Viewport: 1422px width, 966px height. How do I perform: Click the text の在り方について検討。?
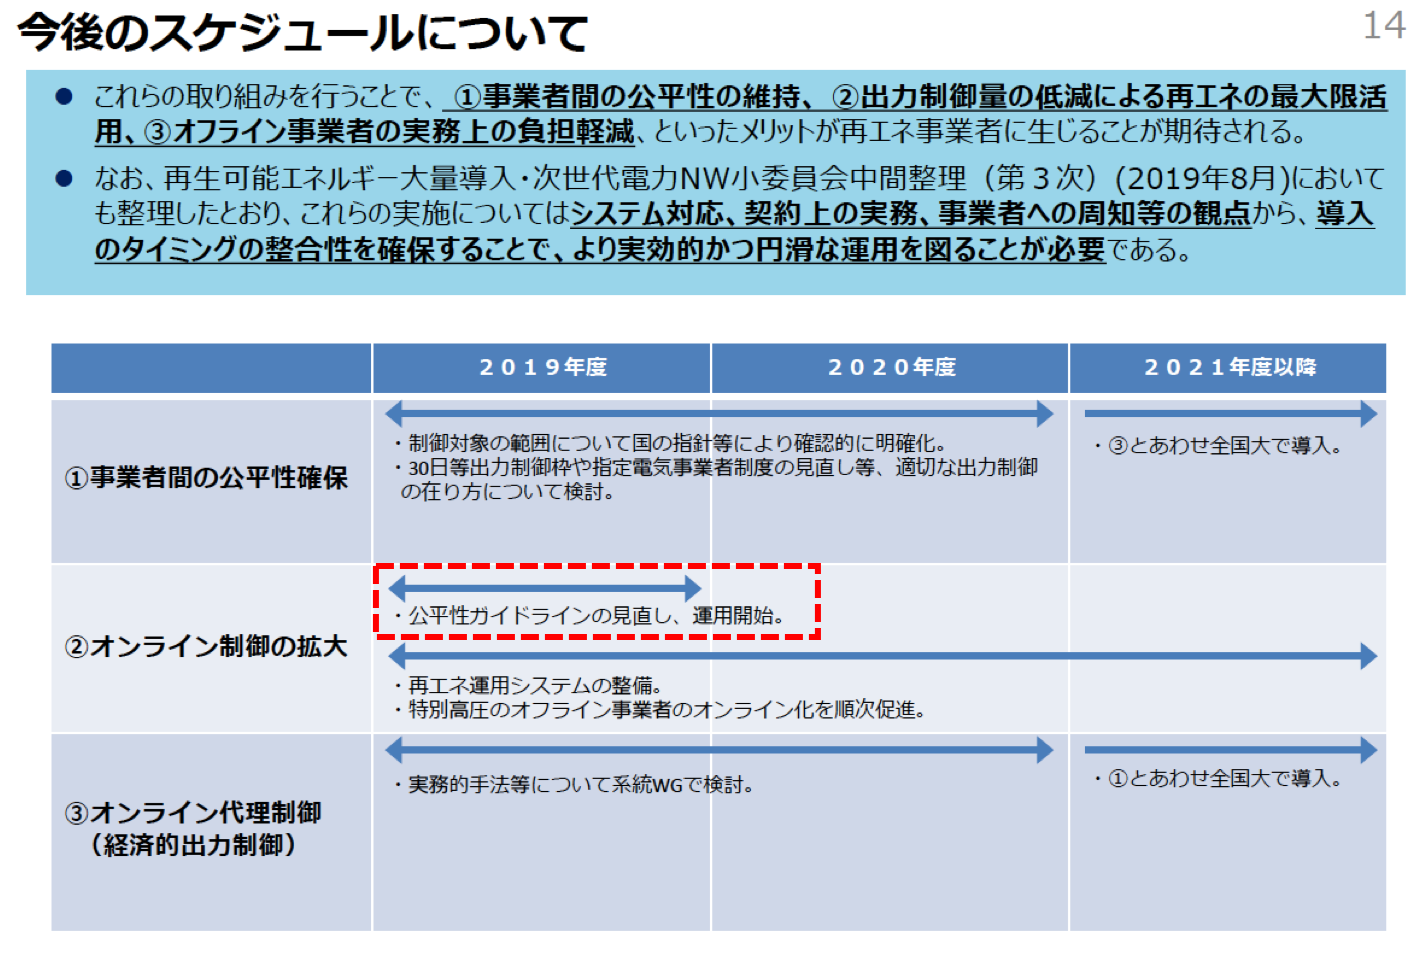pos(507,492)
